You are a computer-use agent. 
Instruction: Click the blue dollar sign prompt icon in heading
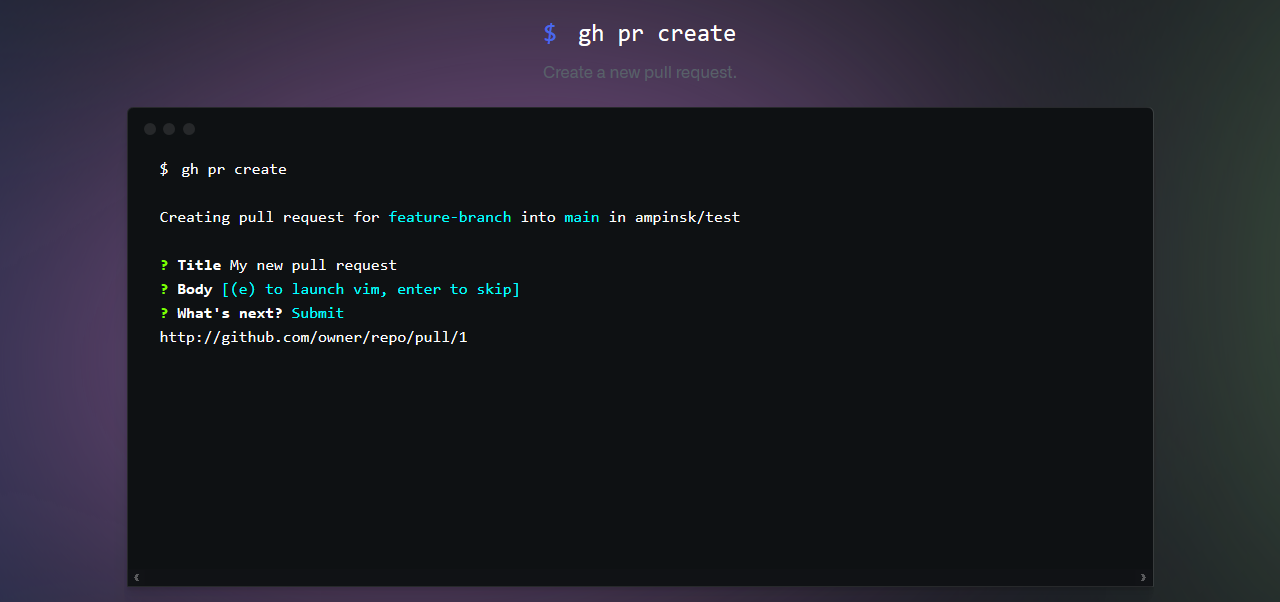click(549, 33)
